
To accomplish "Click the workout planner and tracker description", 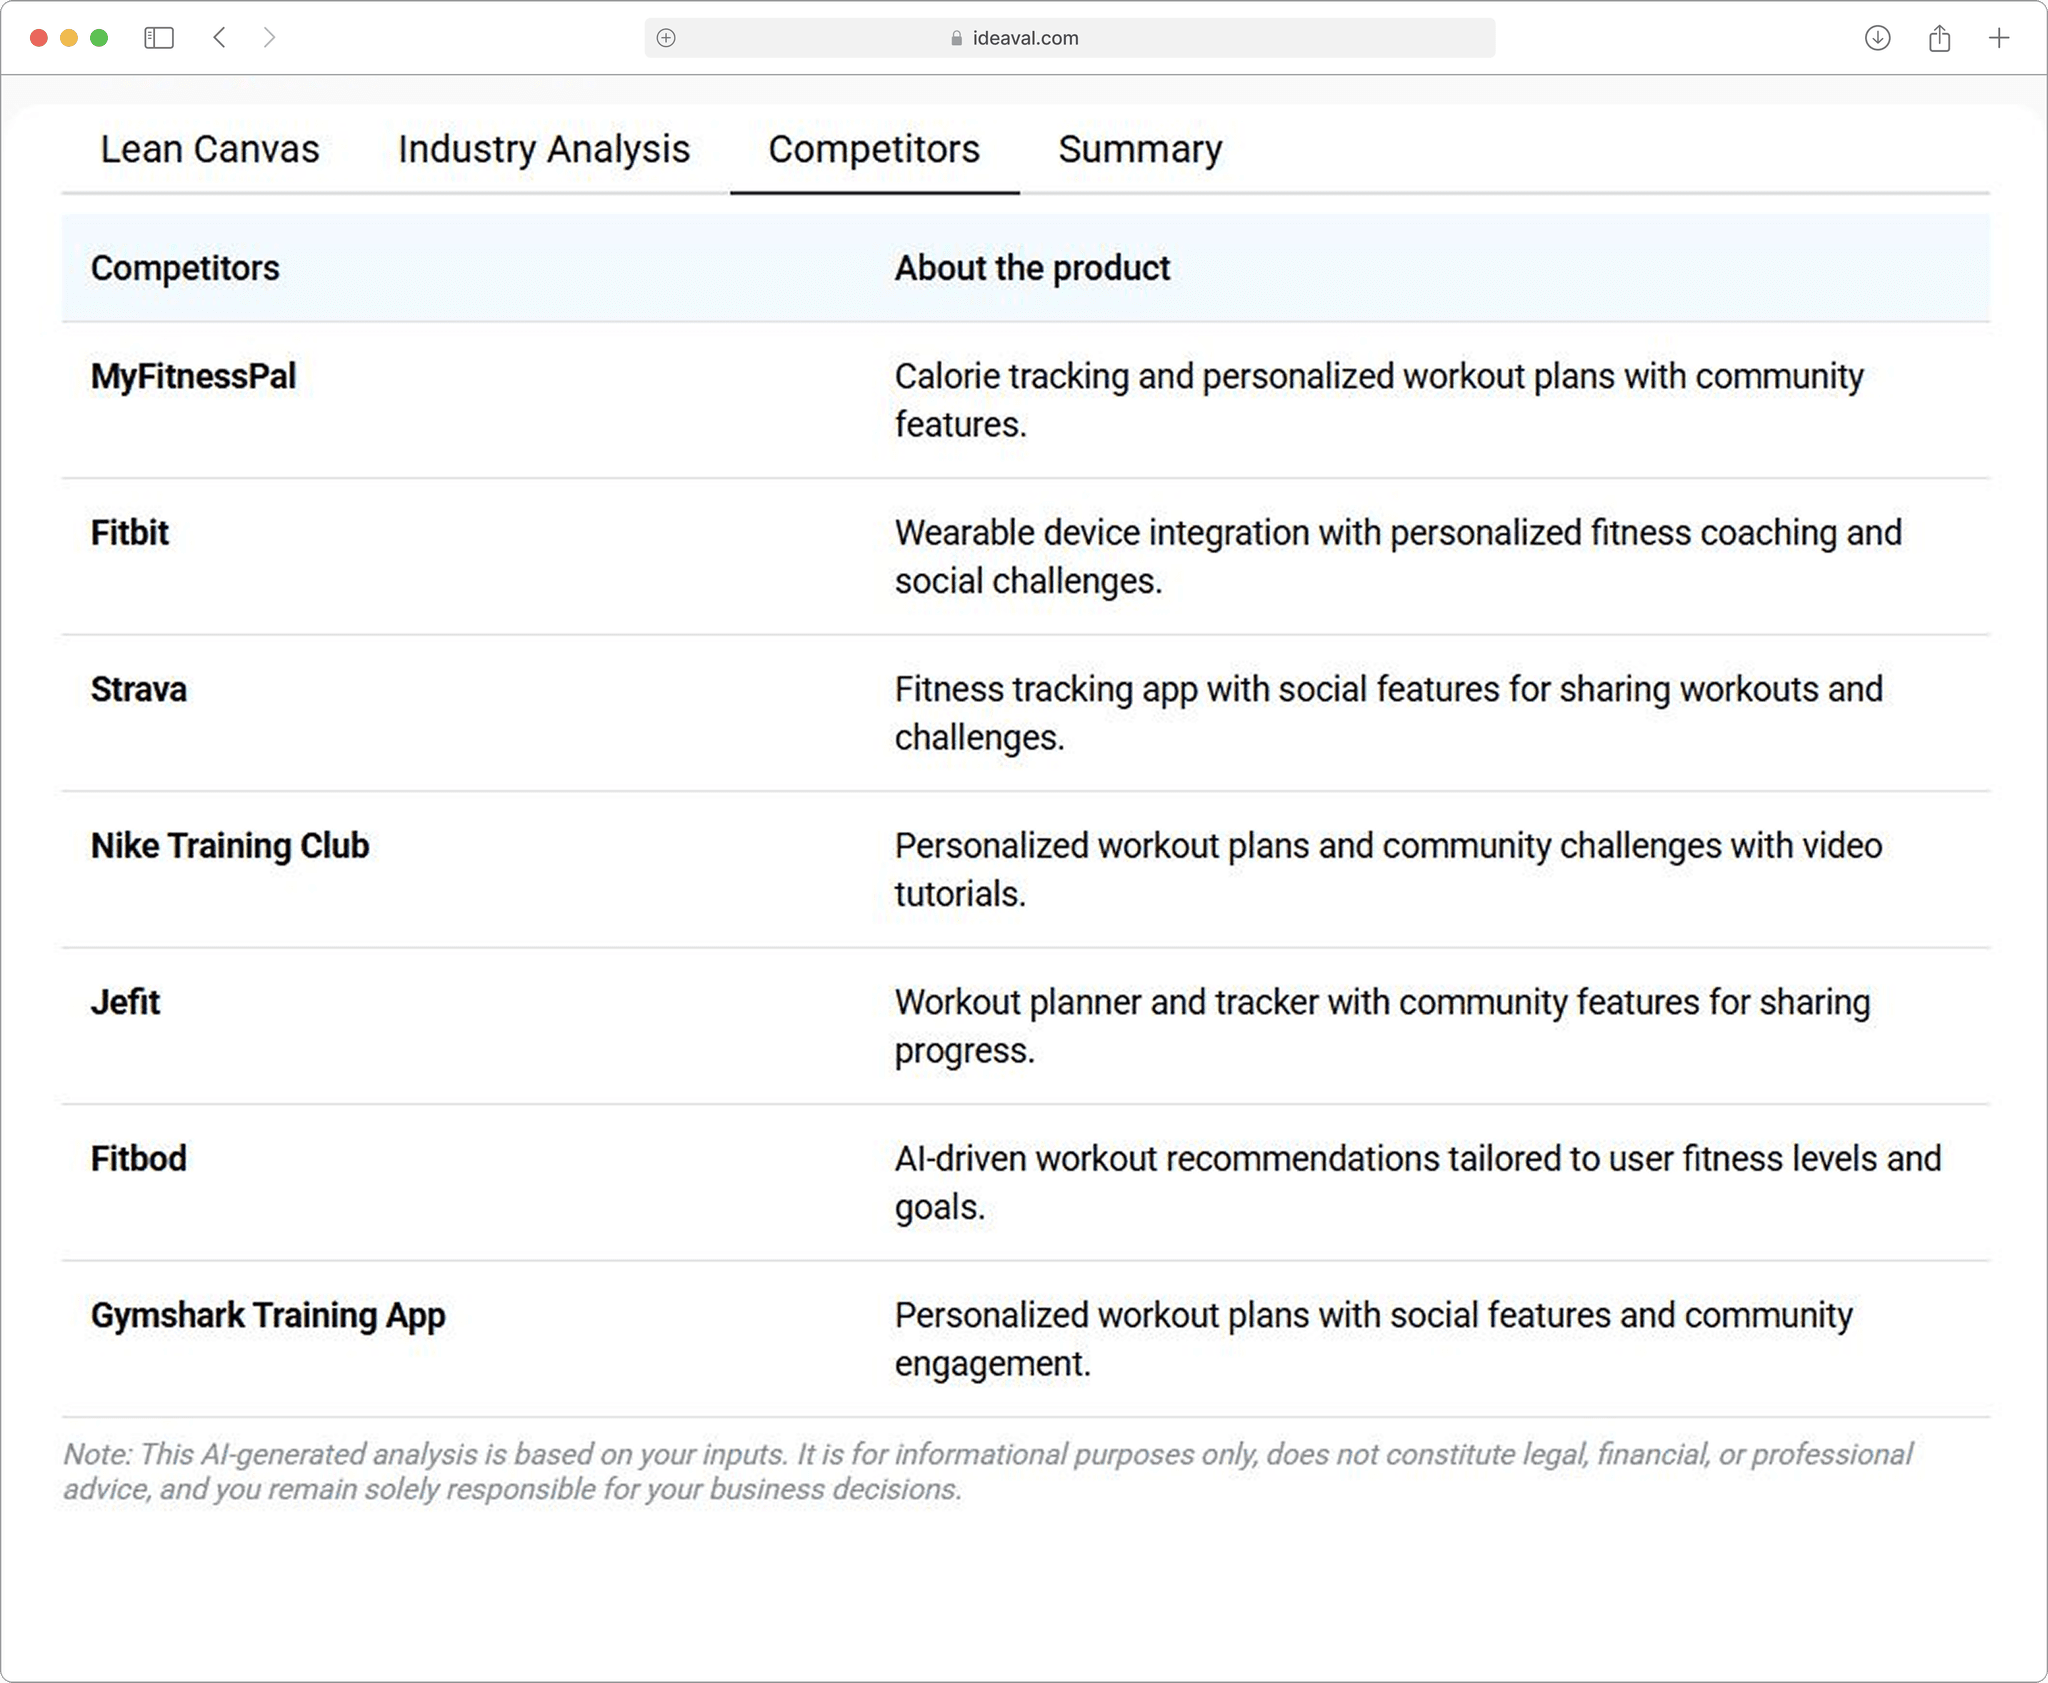I will tap(1382, 1026).
